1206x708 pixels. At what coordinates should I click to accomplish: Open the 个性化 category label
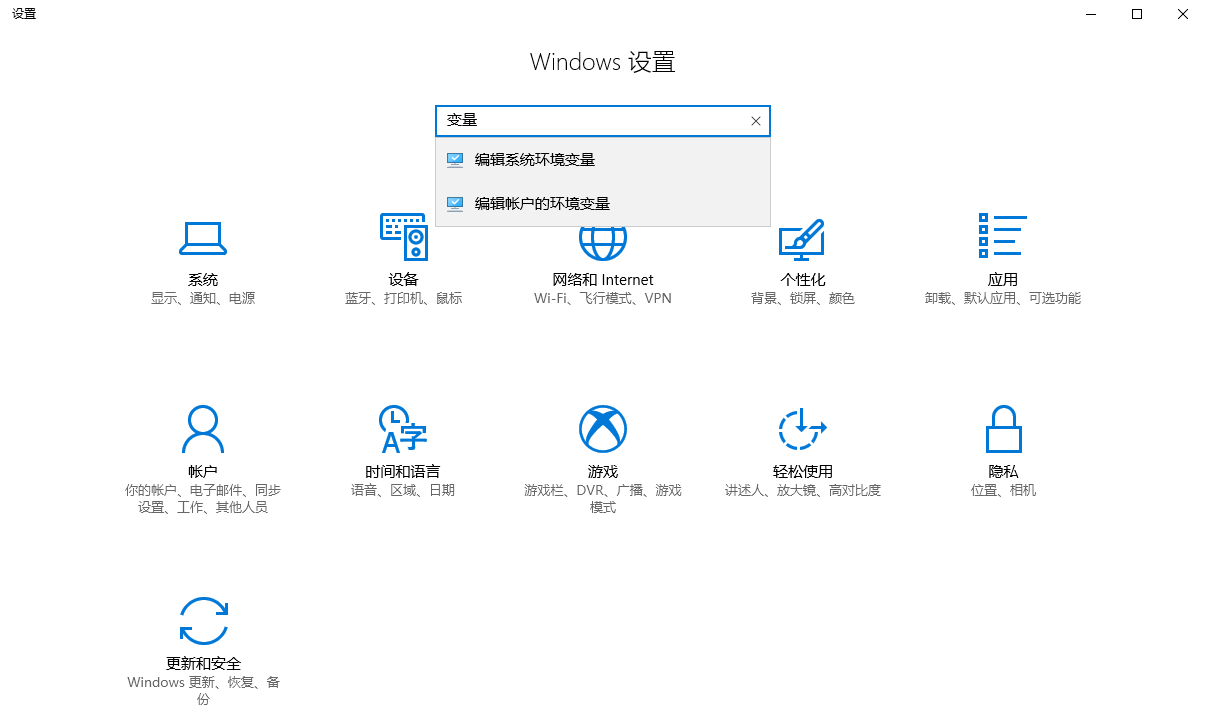click(x=803, y=280)
